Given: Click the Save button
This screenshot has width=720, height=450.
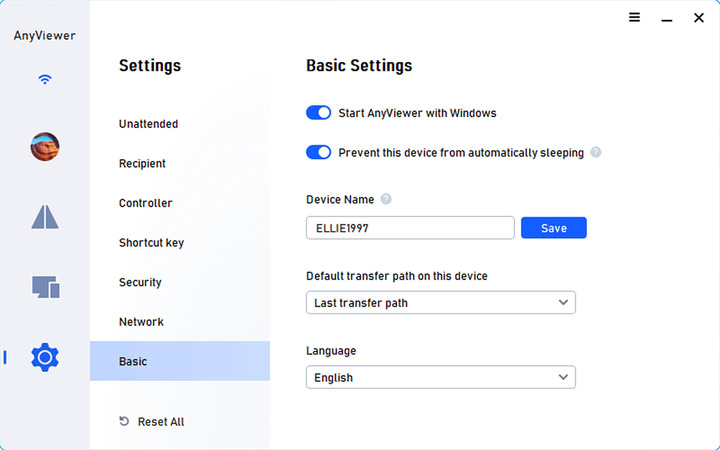Looking at the screenshot, I should click(553, 228).
